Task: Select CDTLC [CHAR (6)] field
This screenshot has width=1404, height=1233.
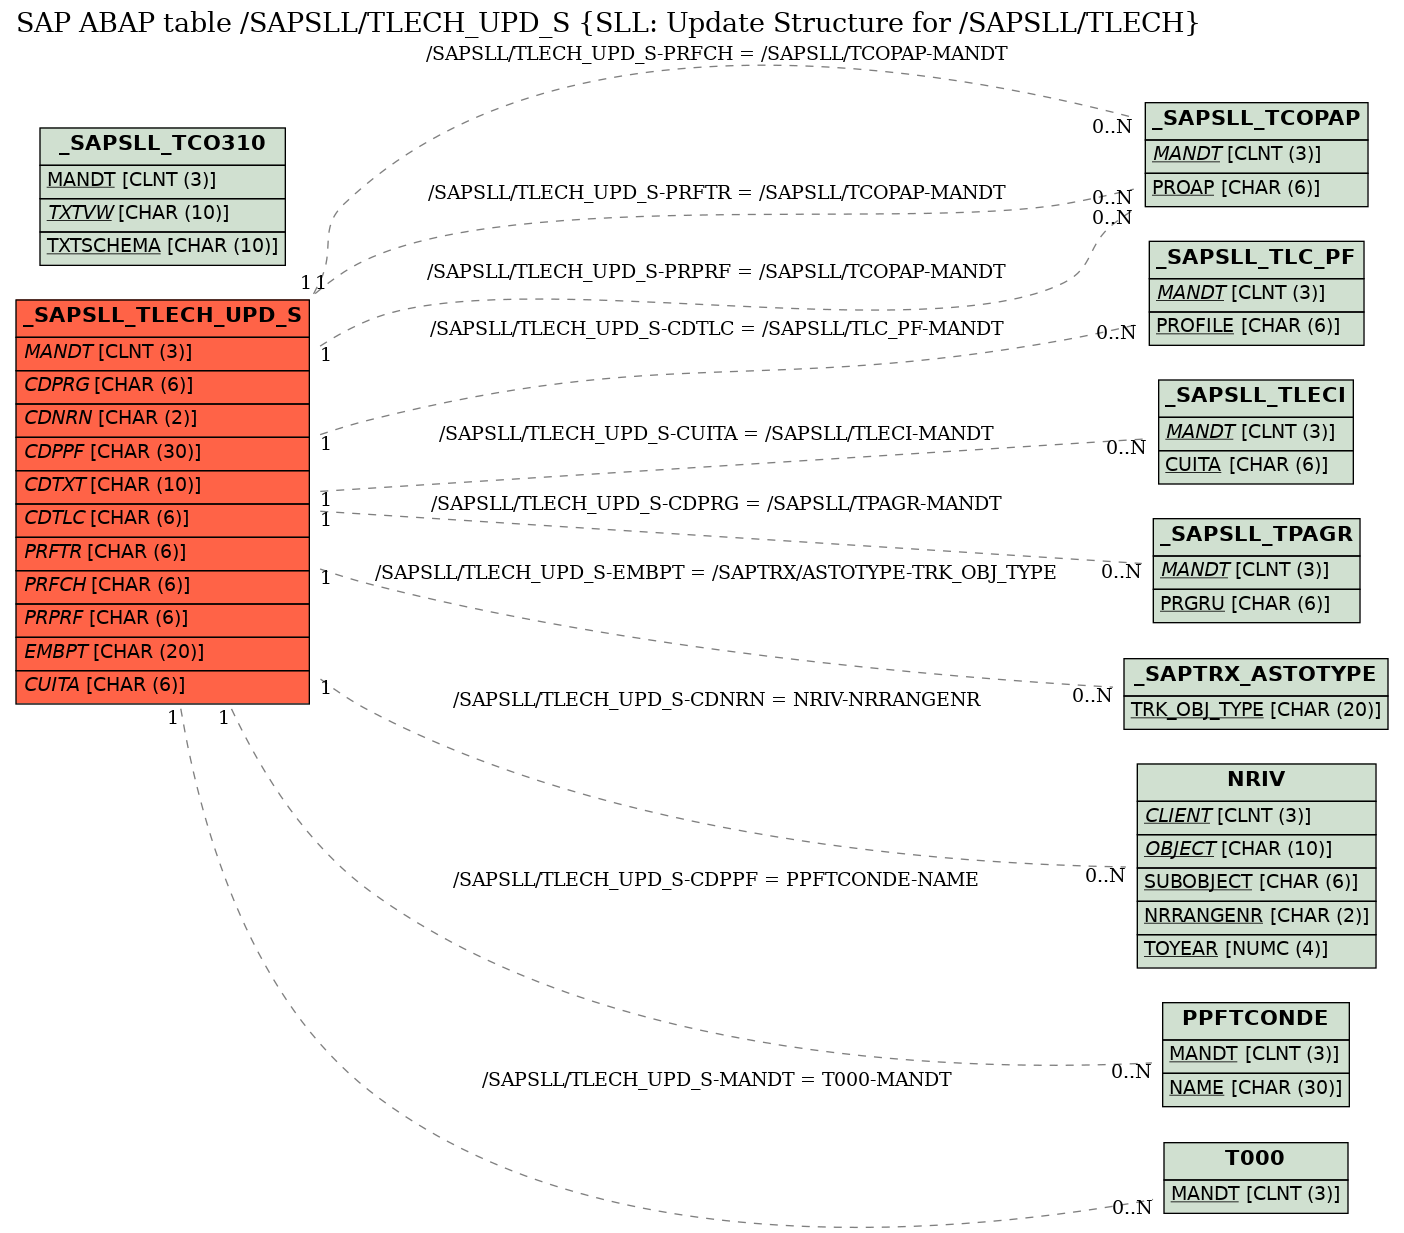Action: pos(162,519)
